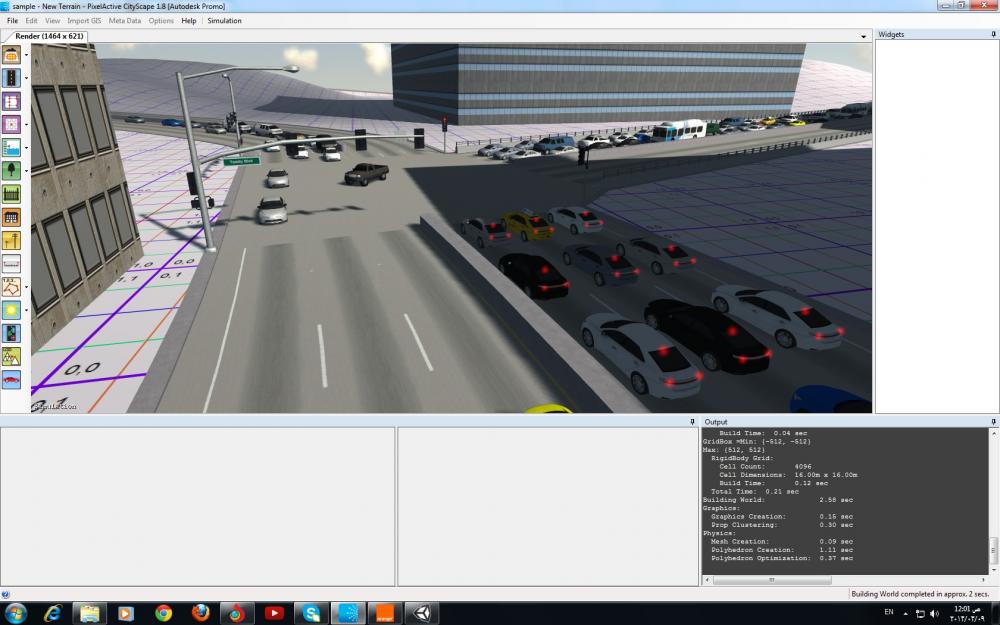Expand the terrain tool dropdown arrow
This screenshot has height=625, width=1000.
coord(26,55)
